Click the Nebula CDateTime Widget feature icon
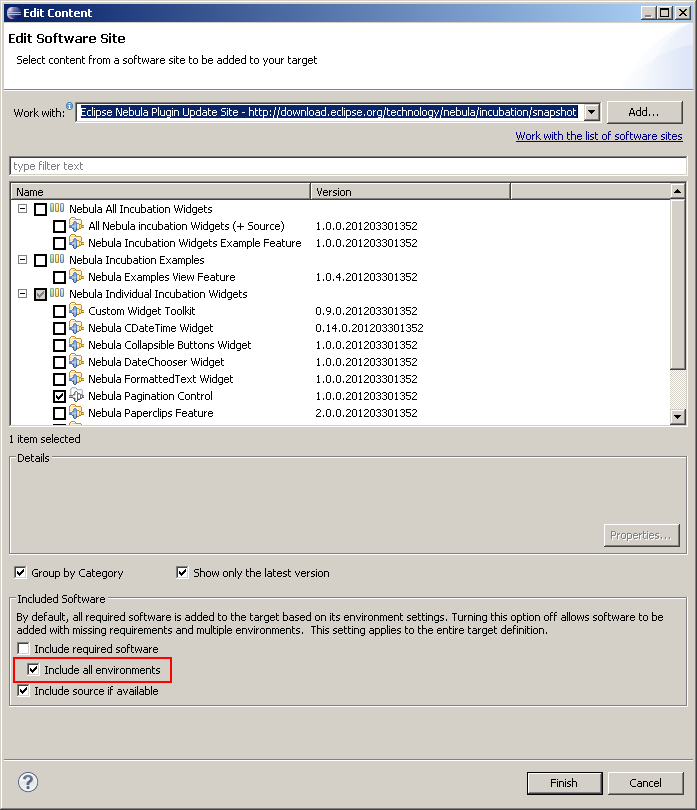This screenshot has height=810, width=697. coord(76,328)
